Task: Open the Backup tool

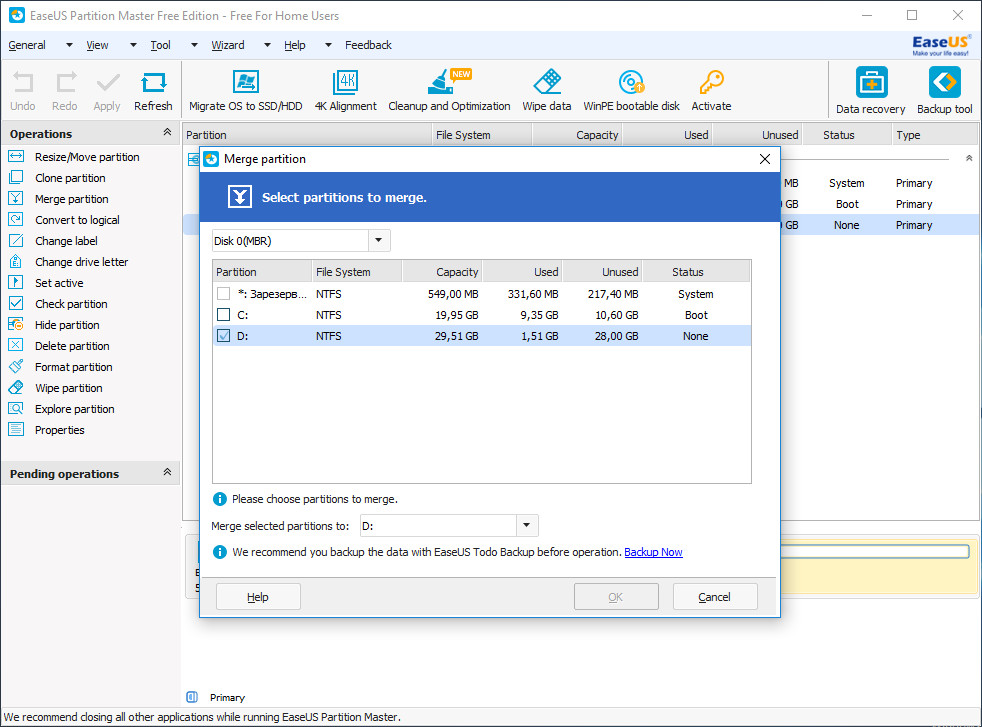Action: pyautogui.click(x=944, y=91)
